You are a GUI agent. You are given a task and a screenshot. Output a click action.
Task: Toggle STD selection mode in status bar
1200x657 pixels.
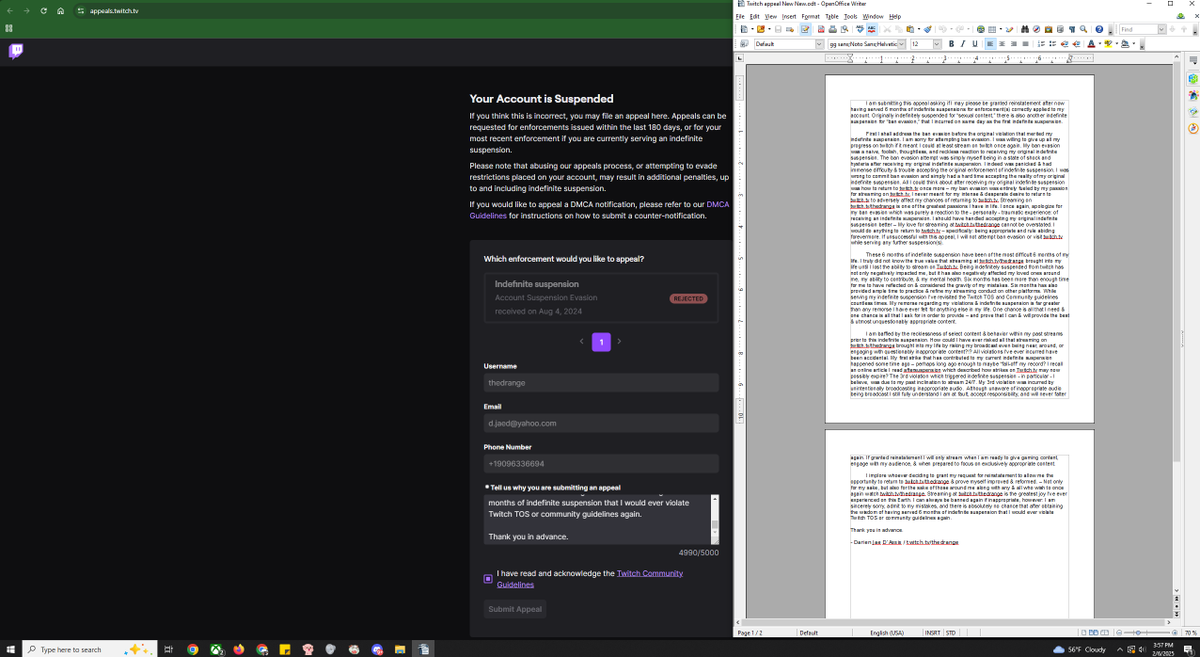point(951,633)
